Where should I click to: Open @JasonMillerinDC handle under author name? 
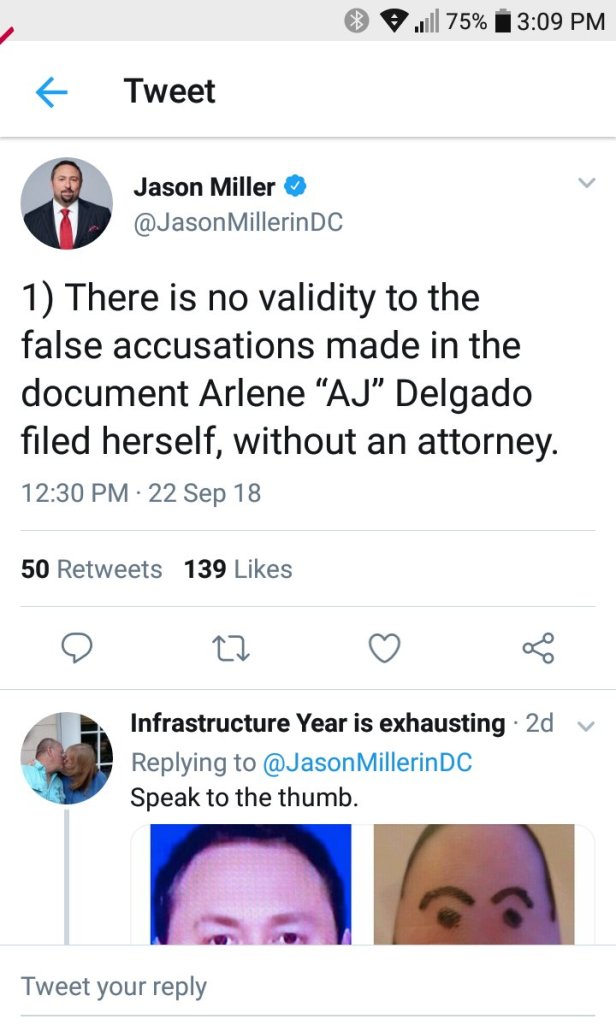(x=238, y=223)
